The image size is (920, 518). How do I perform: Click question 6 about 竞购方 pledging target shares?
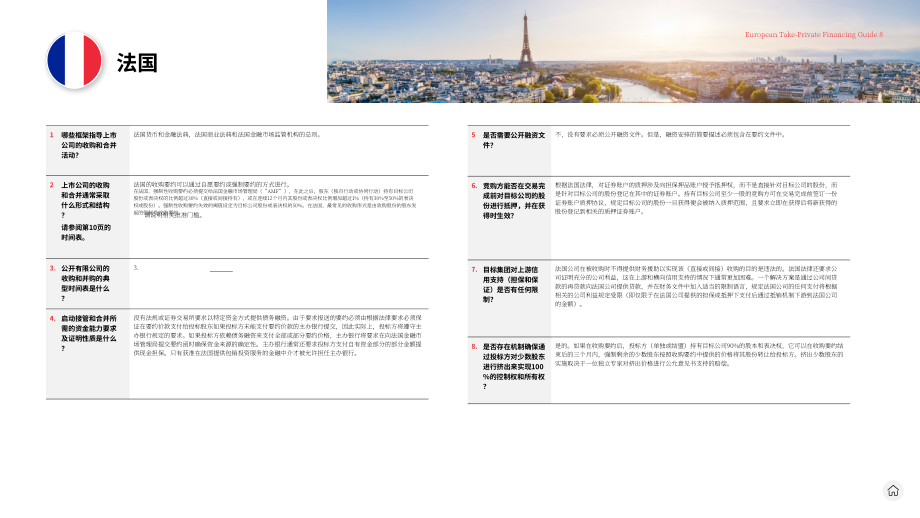tap(514, 201)
